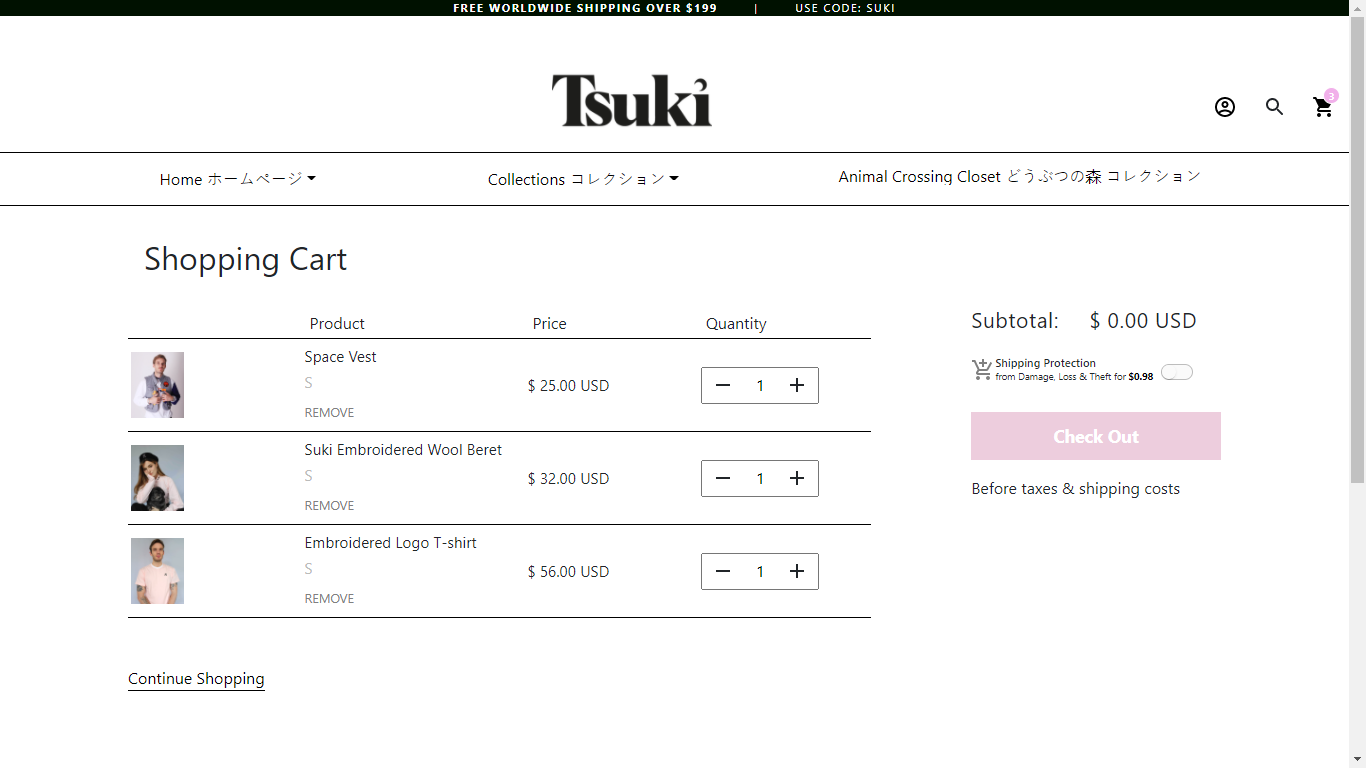Click the USE CODE: SUKI text
The width and height of the screenshot is (1366, 768).
point(845,8)
